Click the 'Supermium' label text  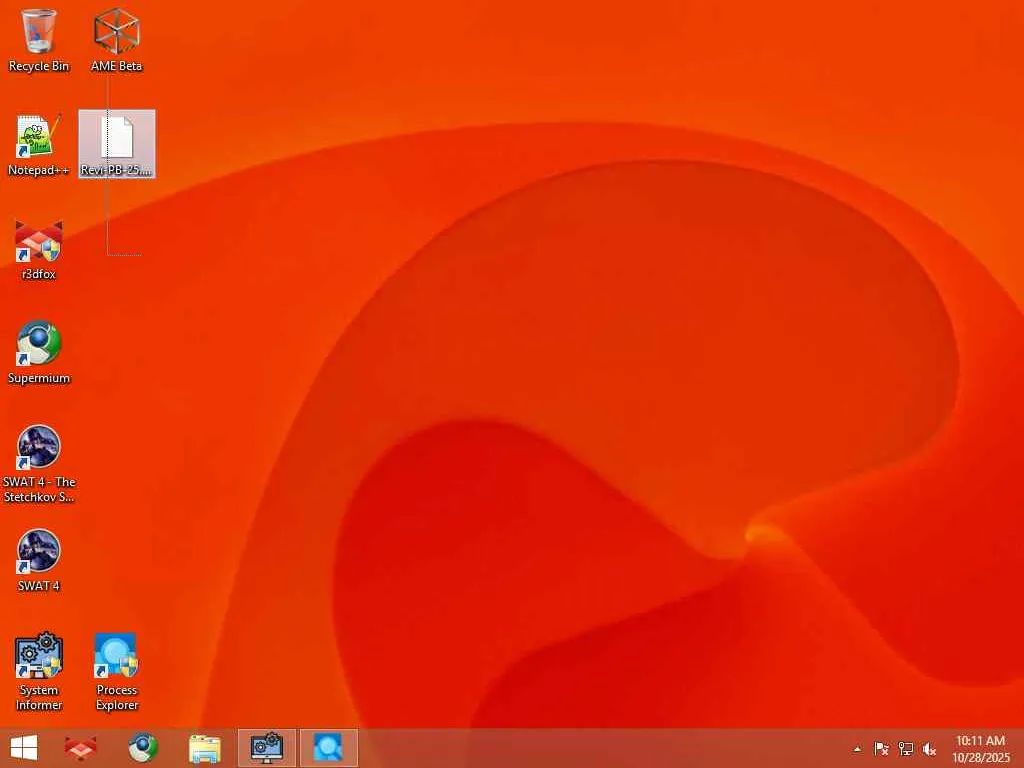[x=39, y=378]
